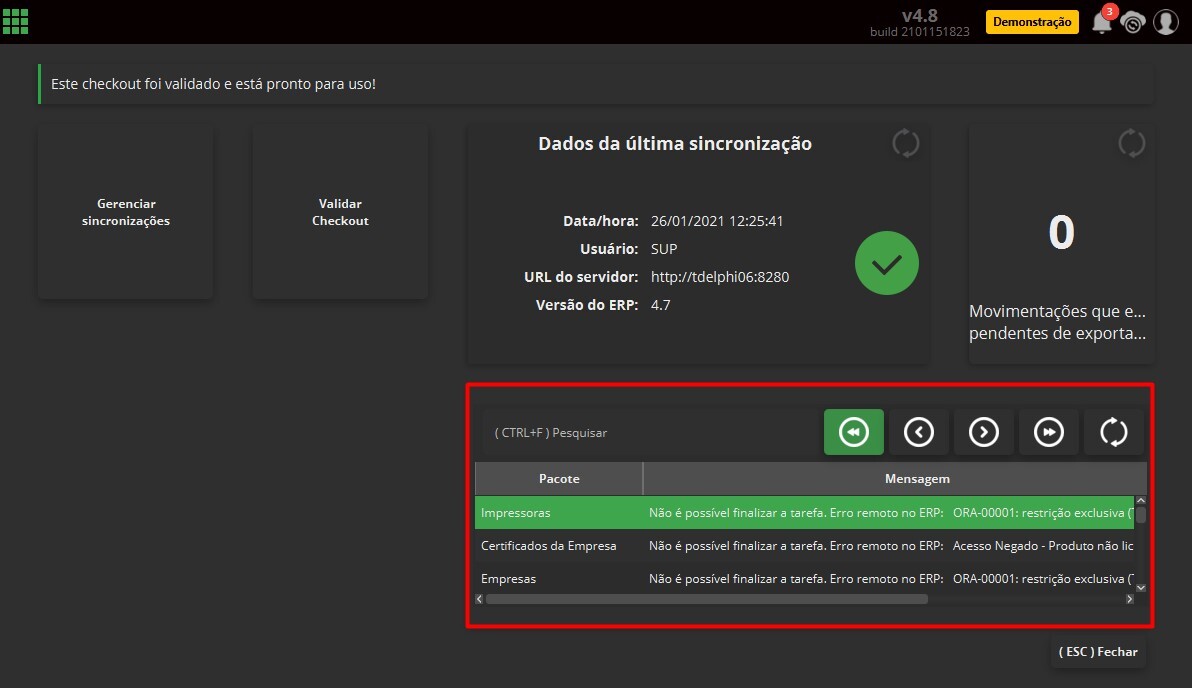Click the date value 26/01/2021 12:25:41
The width and height of the screenshot is (1192, 688).
(x=717, y=221)
